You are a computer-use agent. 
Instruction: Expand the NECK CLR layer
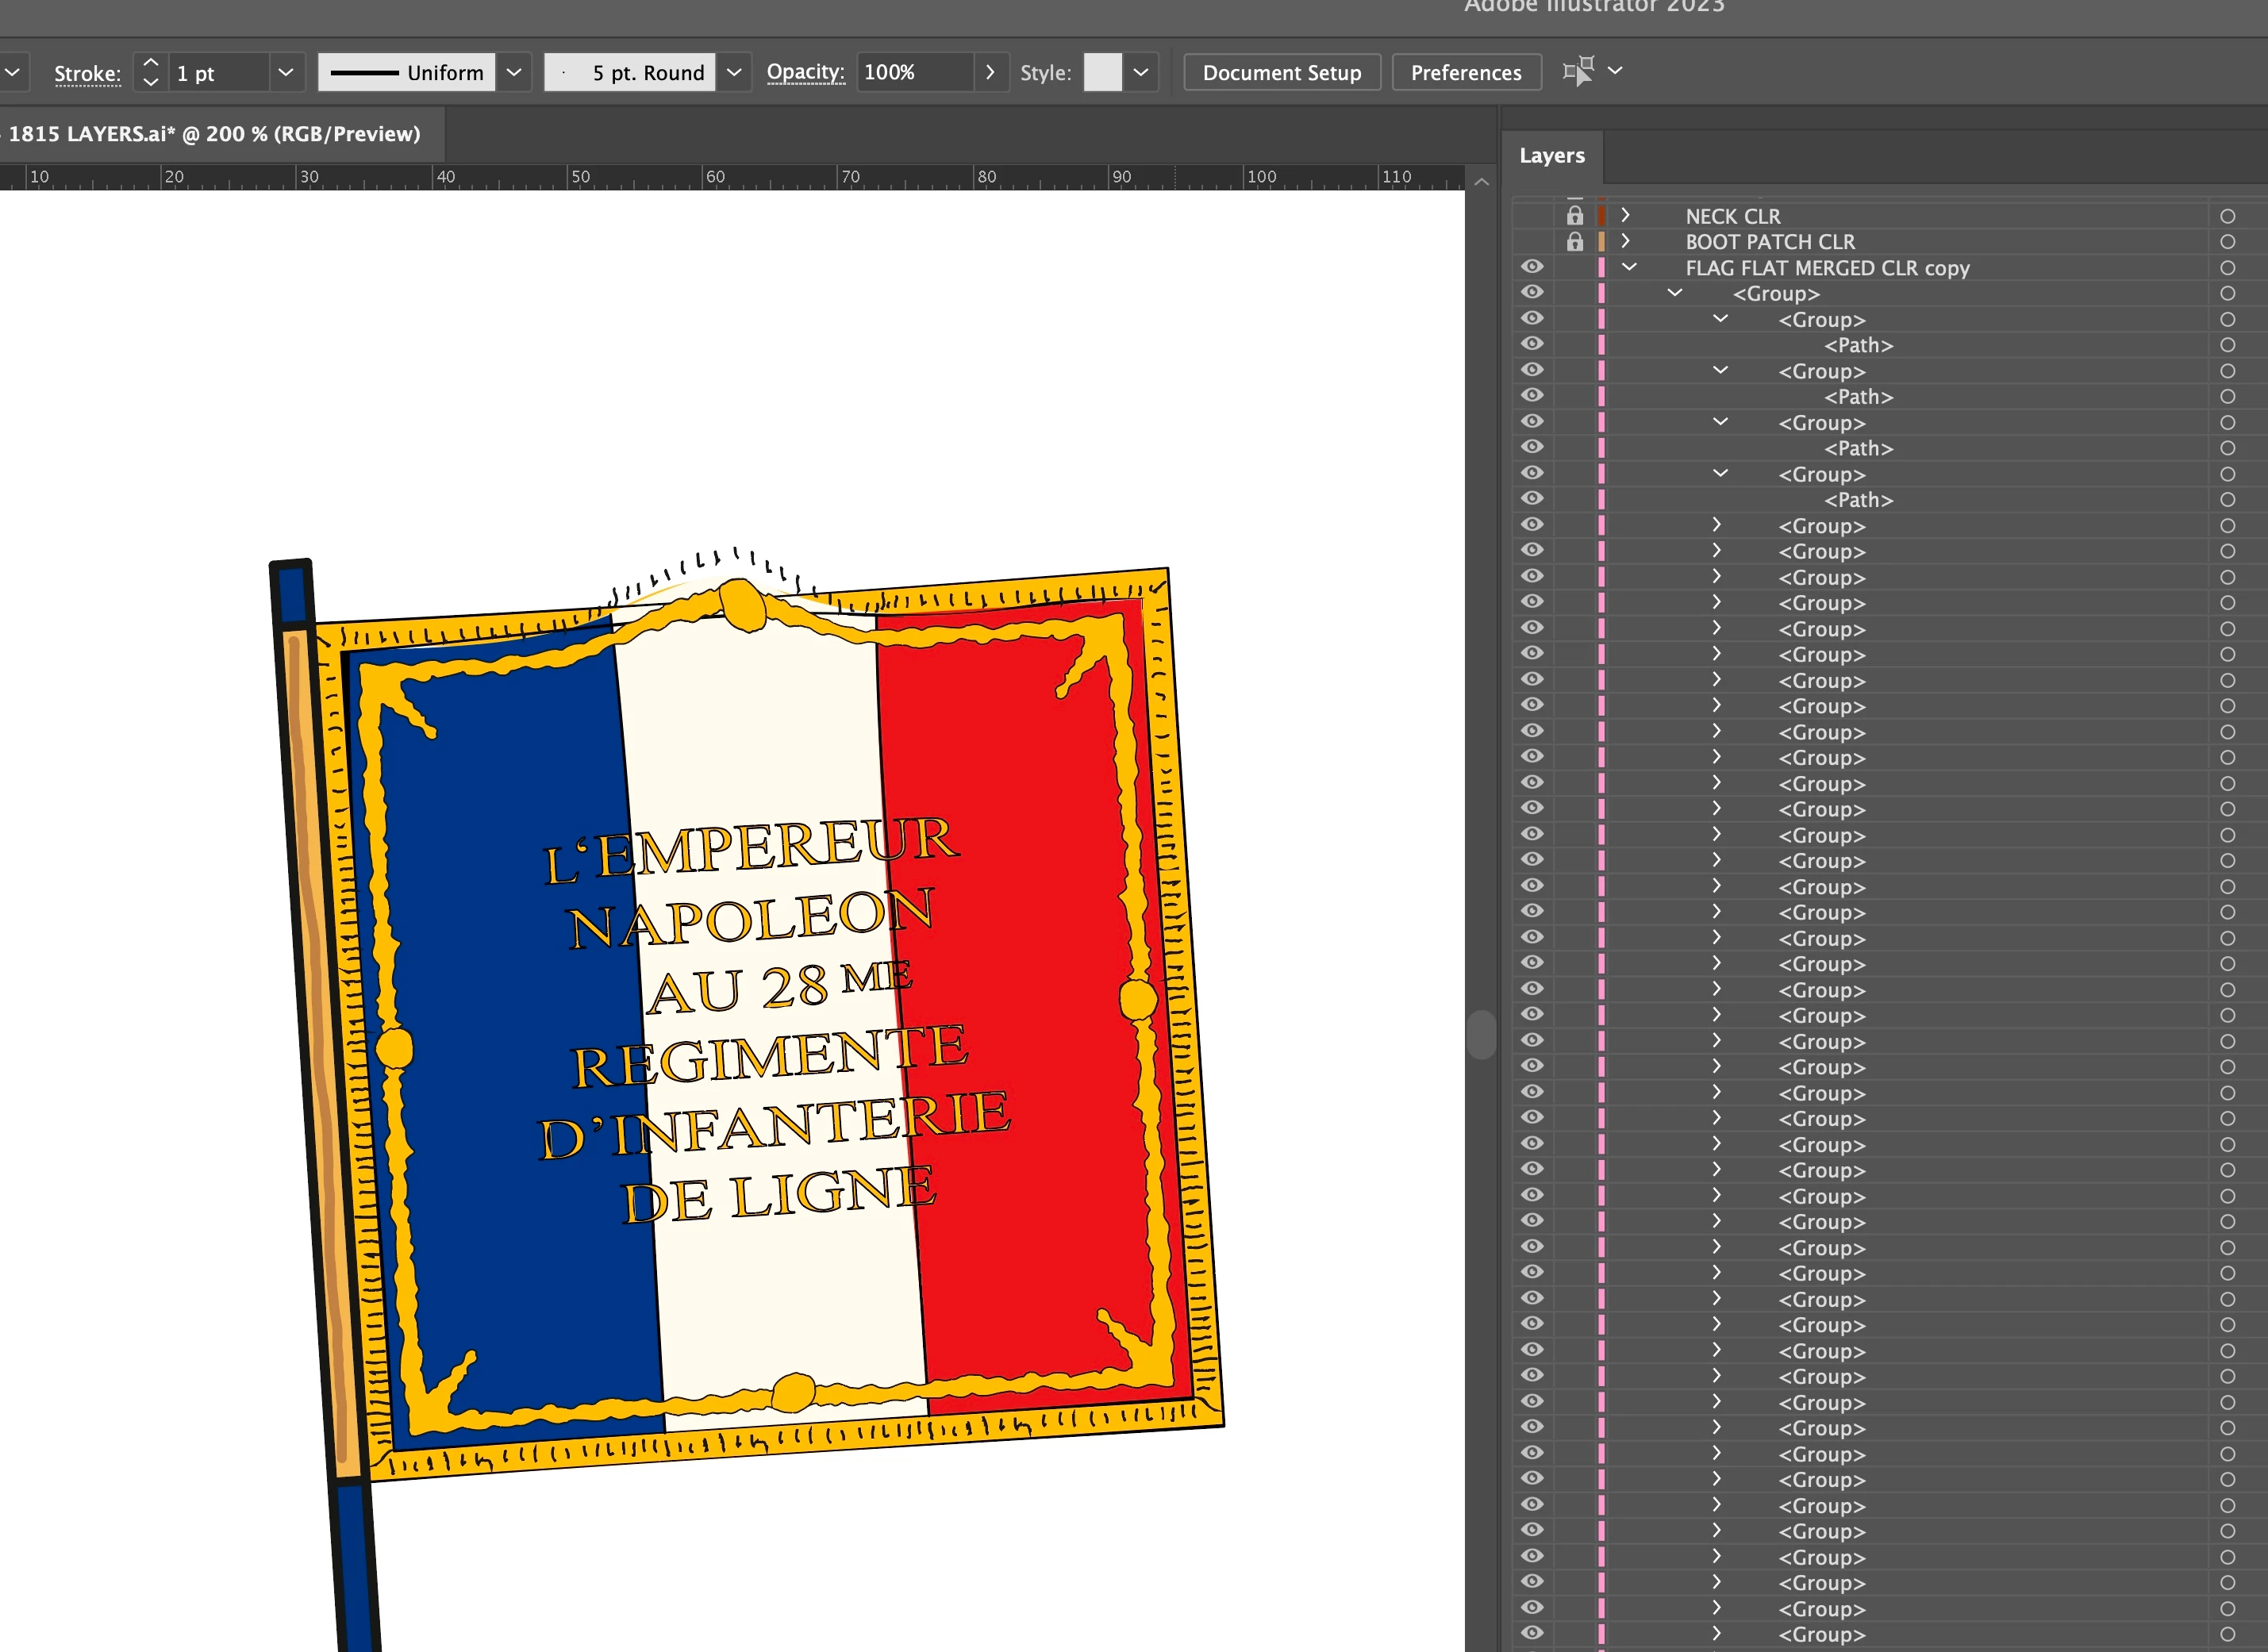coord(1626,215)
